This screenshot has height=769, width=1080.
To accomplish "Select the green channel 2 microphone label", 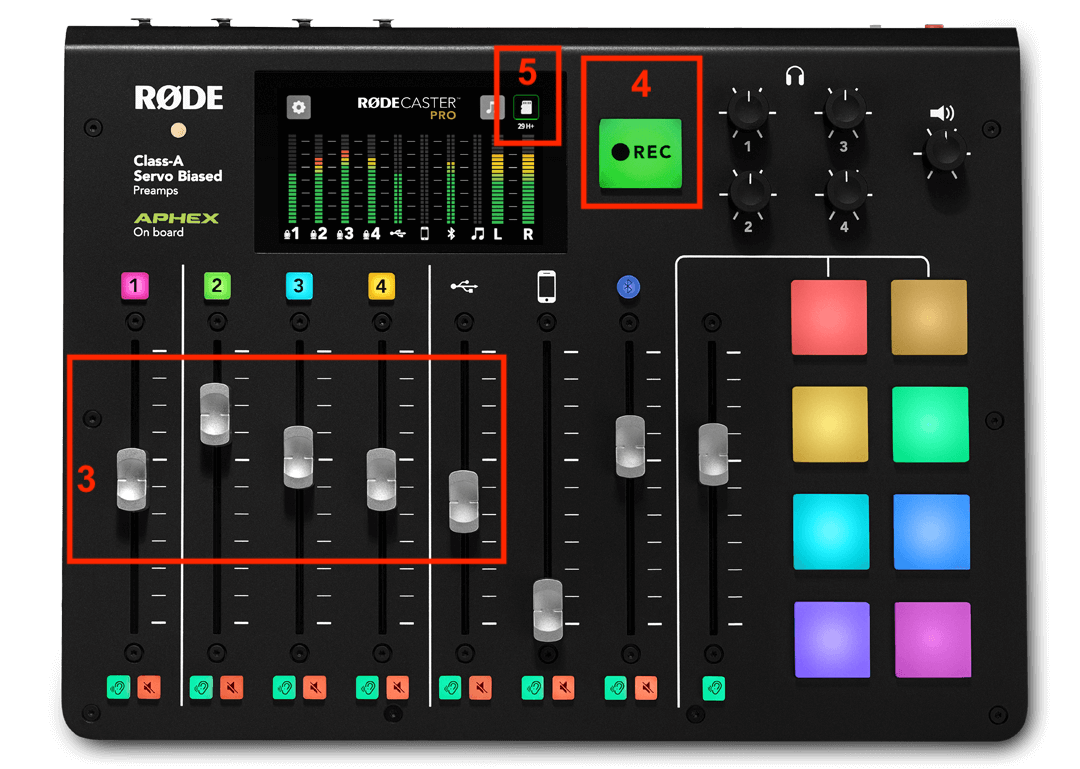I will click(x=217, y=286).
